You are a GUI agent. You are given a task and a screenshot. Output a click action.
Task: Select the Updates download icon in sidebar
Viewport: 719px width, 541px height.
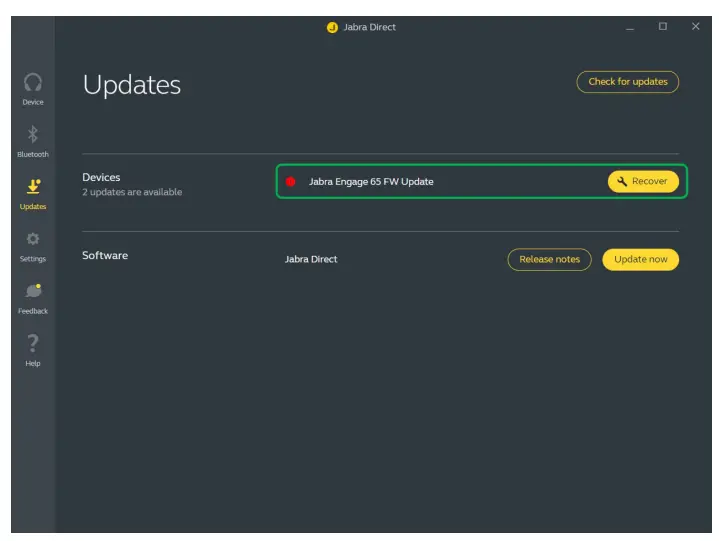(33, 187)
